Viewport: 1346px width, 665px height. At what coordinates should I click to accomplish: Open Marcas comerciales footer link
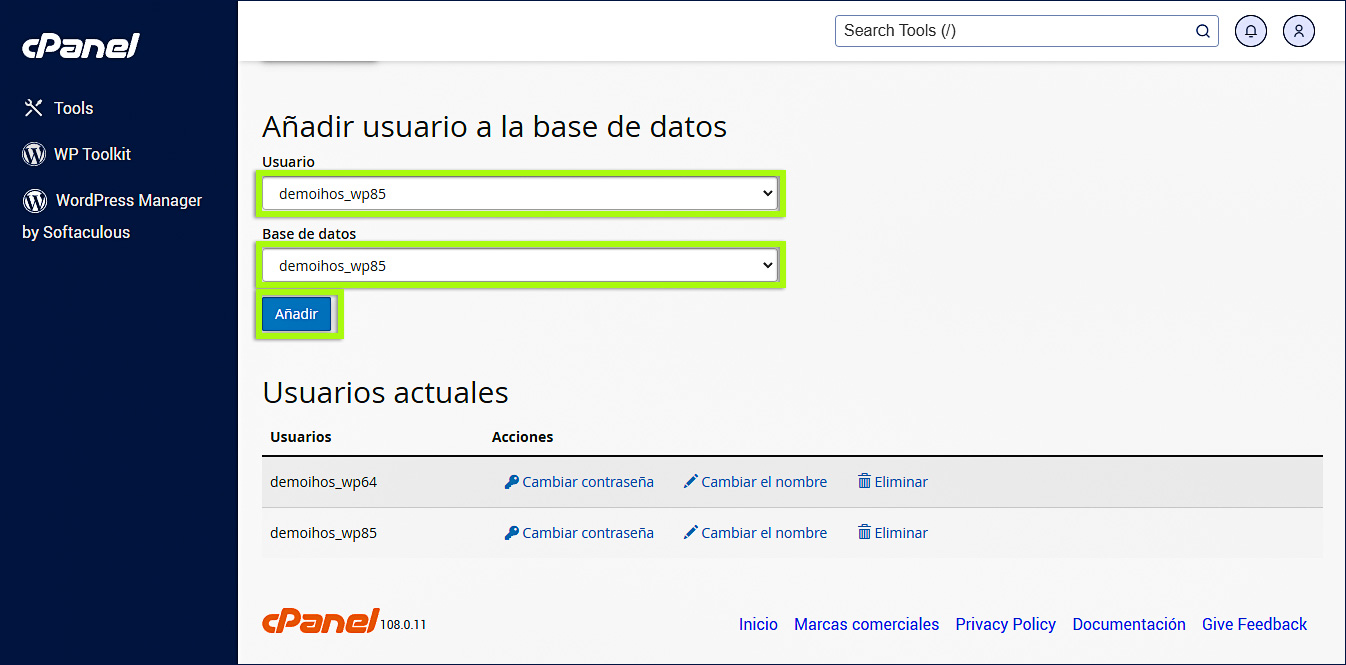coord(866,624)
